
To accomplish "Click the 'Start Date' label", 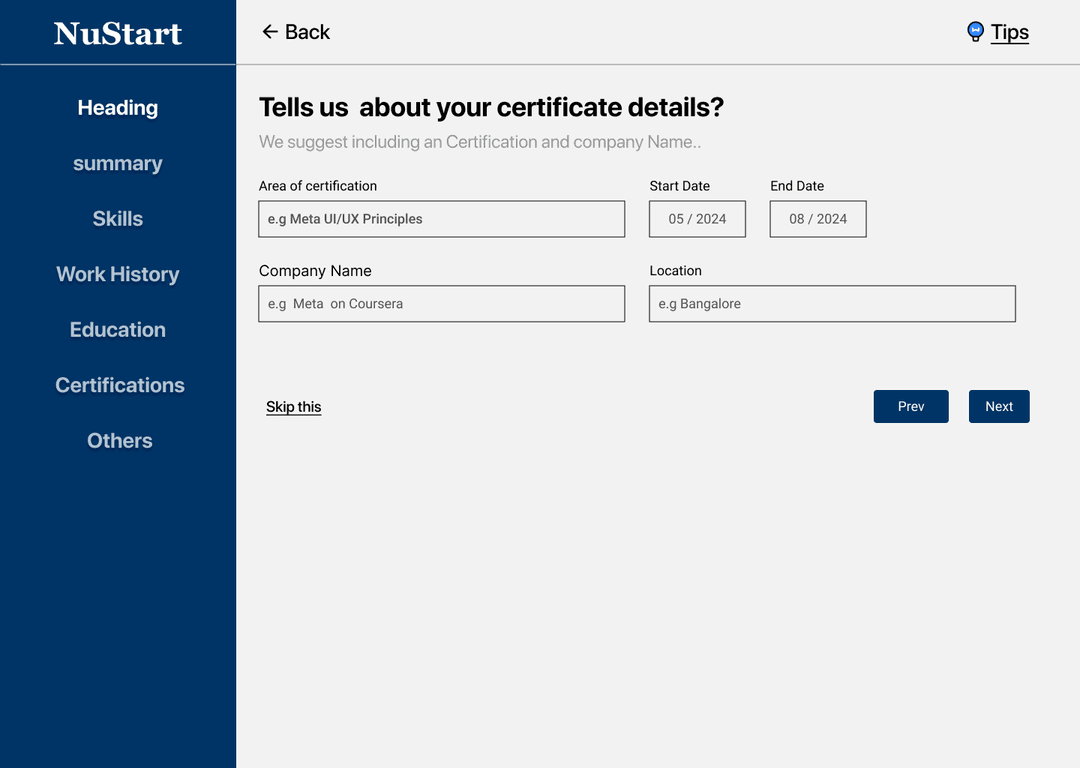I will (x=679, y=186).
